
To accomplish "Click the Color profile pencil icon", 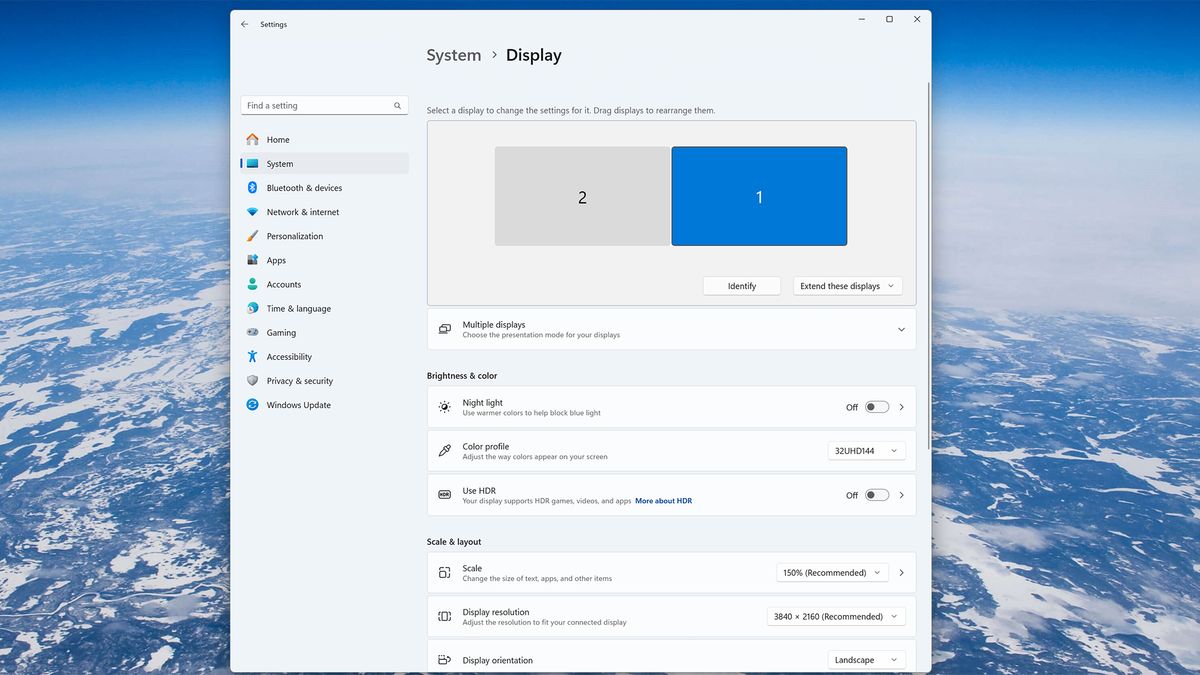I will point(444,450).
